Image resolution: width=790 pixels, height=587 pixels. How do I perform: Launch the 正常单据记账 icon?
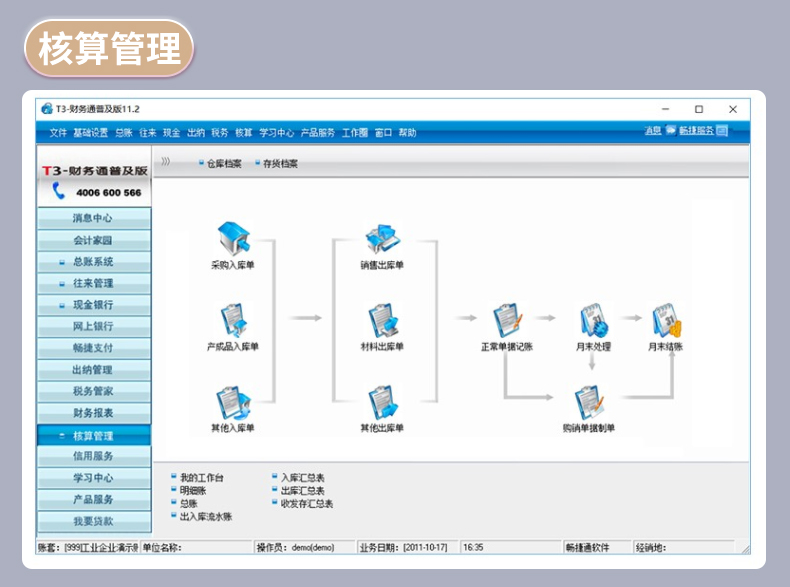(507, 320)
